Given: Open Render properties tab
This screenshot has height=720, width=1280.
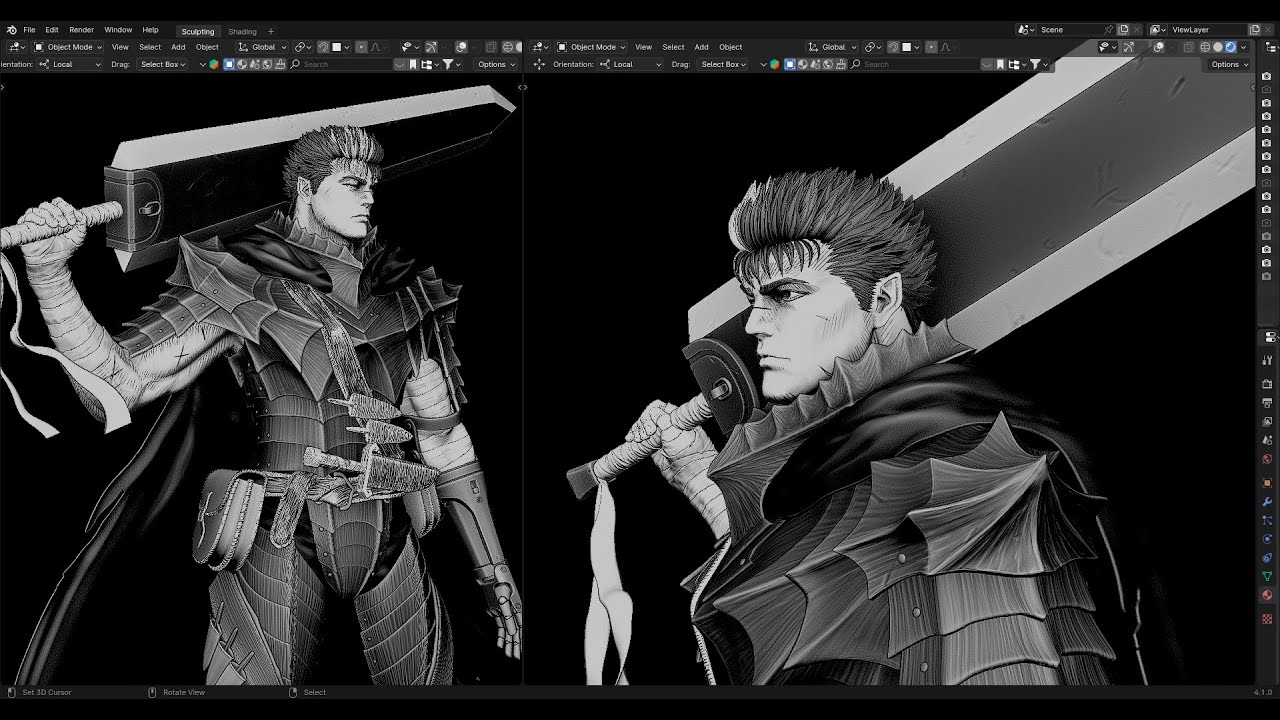Looking at the screenshot, I should pyautogui.click(x=1267, y=384).
